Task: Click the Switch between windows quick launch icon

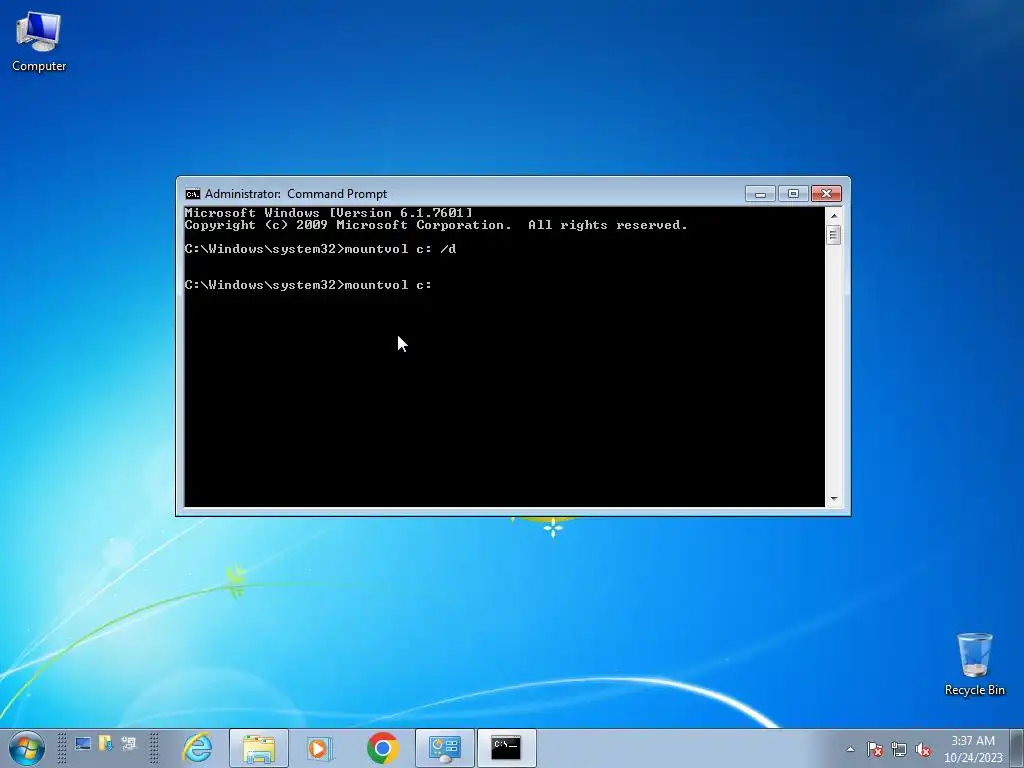Action: coord(129,744)
